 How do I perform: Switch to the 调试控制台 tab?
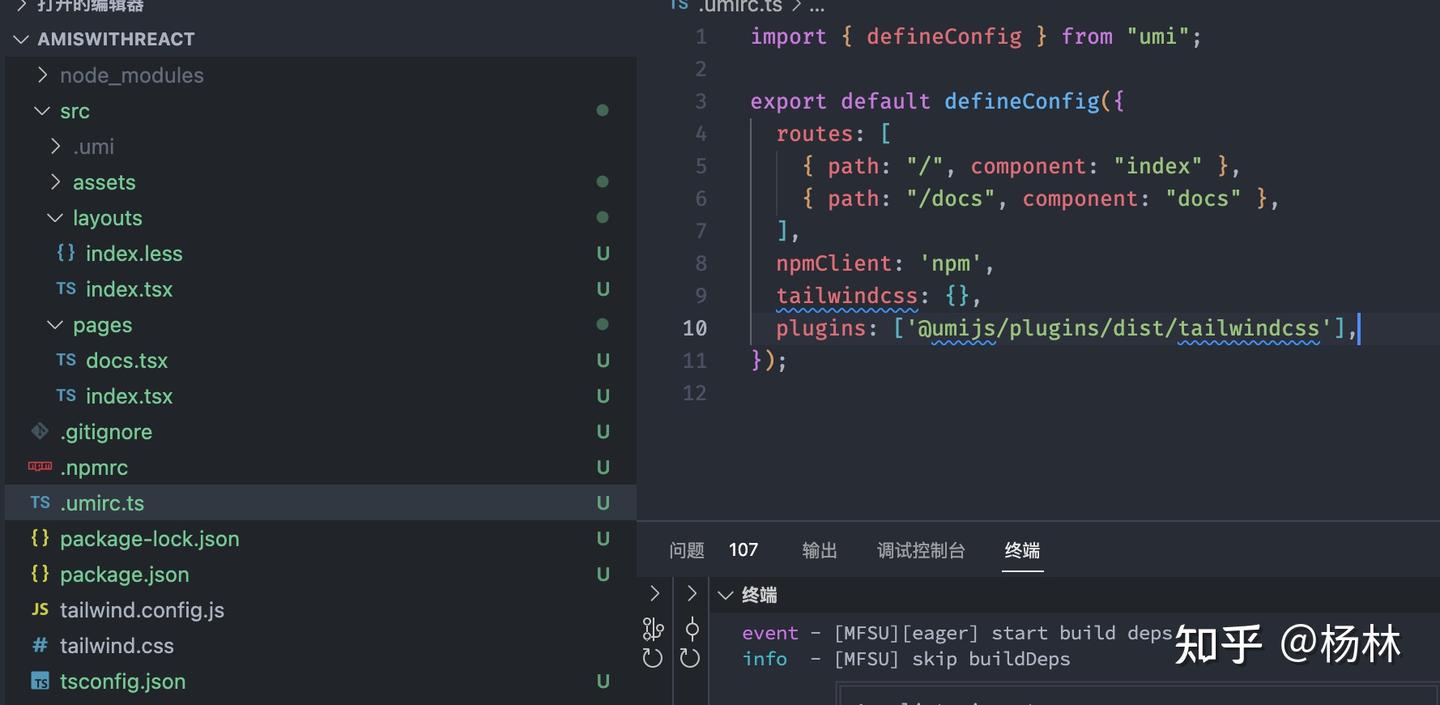[920, 550]
